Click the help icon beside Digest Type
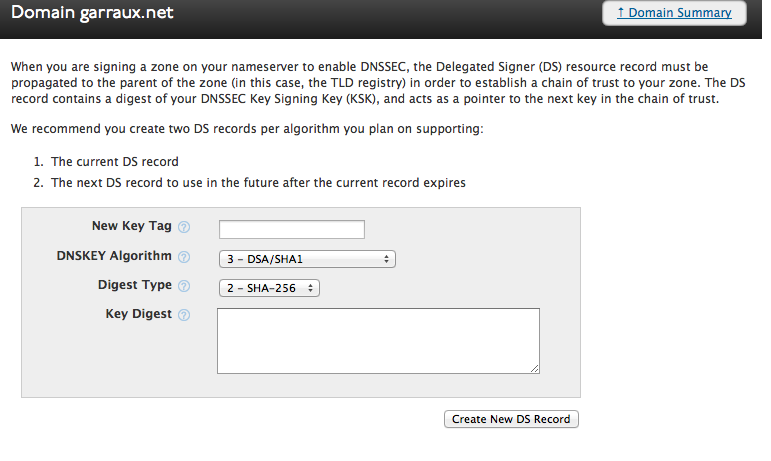Screen dimensions: 771x461 point(184,287)
